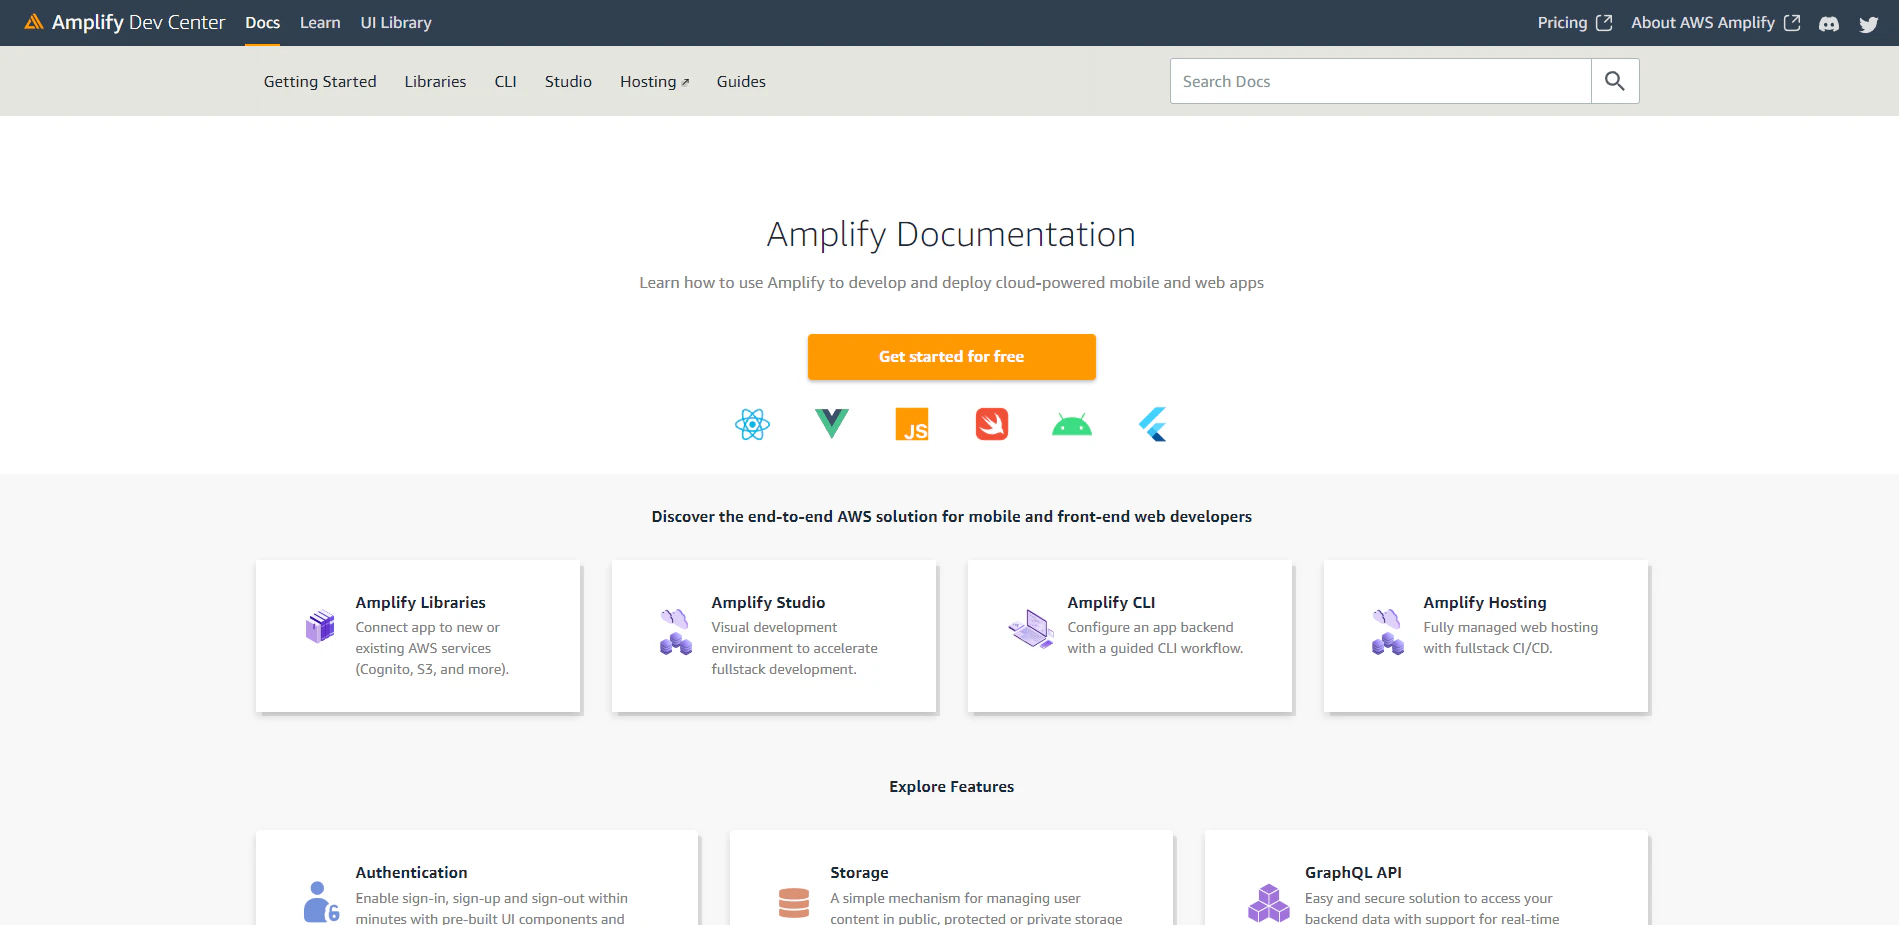Click the Amplify Dev Center title
Viewport: 1899px width, 925px height.
[138, 22]
